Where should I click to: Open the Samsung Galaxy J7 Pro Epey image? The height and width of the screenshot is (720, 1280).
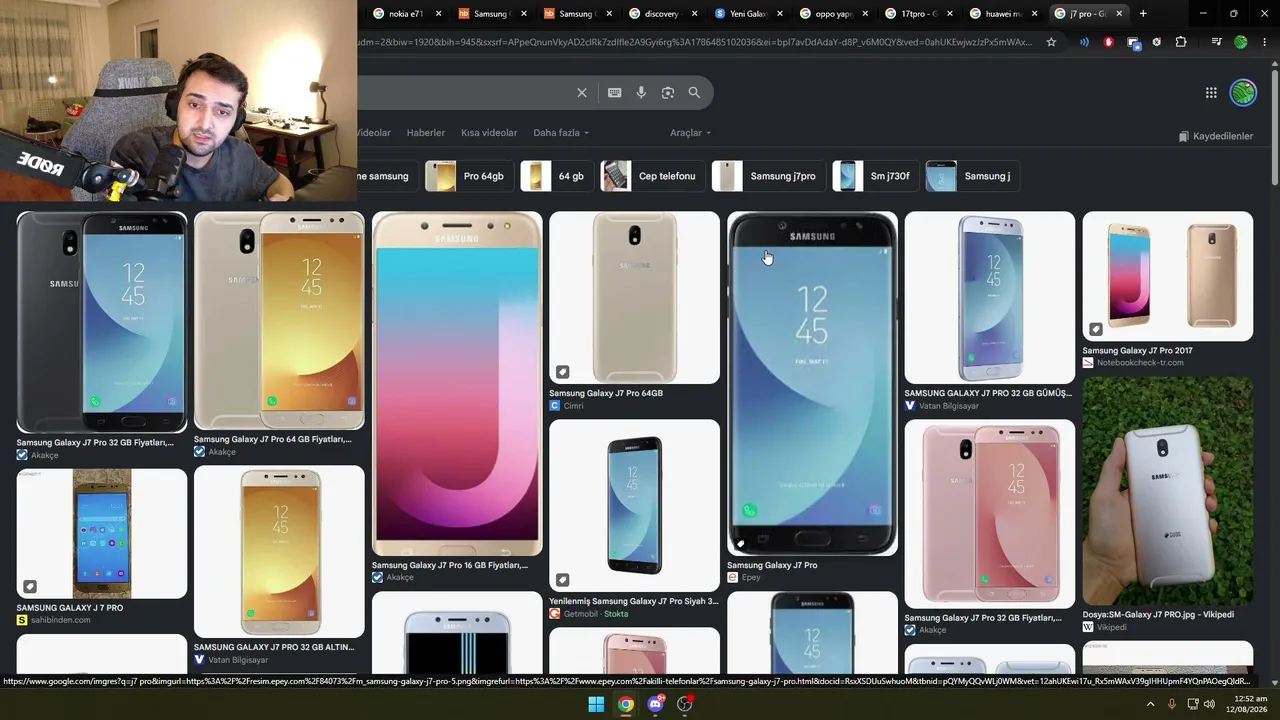[x=812, y=383]
